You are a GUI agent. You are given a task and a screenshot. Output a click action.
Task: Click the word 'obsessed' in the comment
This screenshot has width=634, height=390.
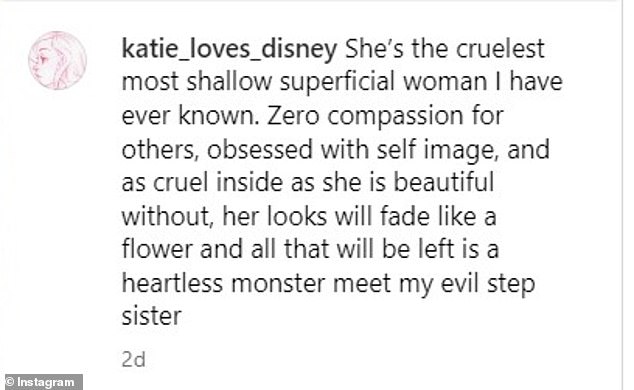pos(260,150)
